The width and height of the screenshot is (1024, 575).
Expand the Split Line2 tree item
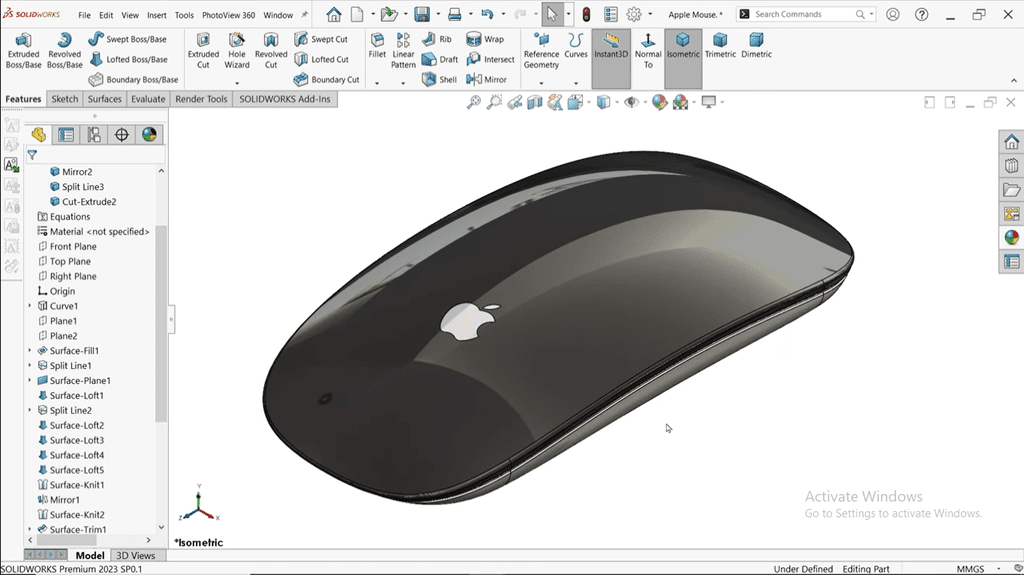click(29, 410)
